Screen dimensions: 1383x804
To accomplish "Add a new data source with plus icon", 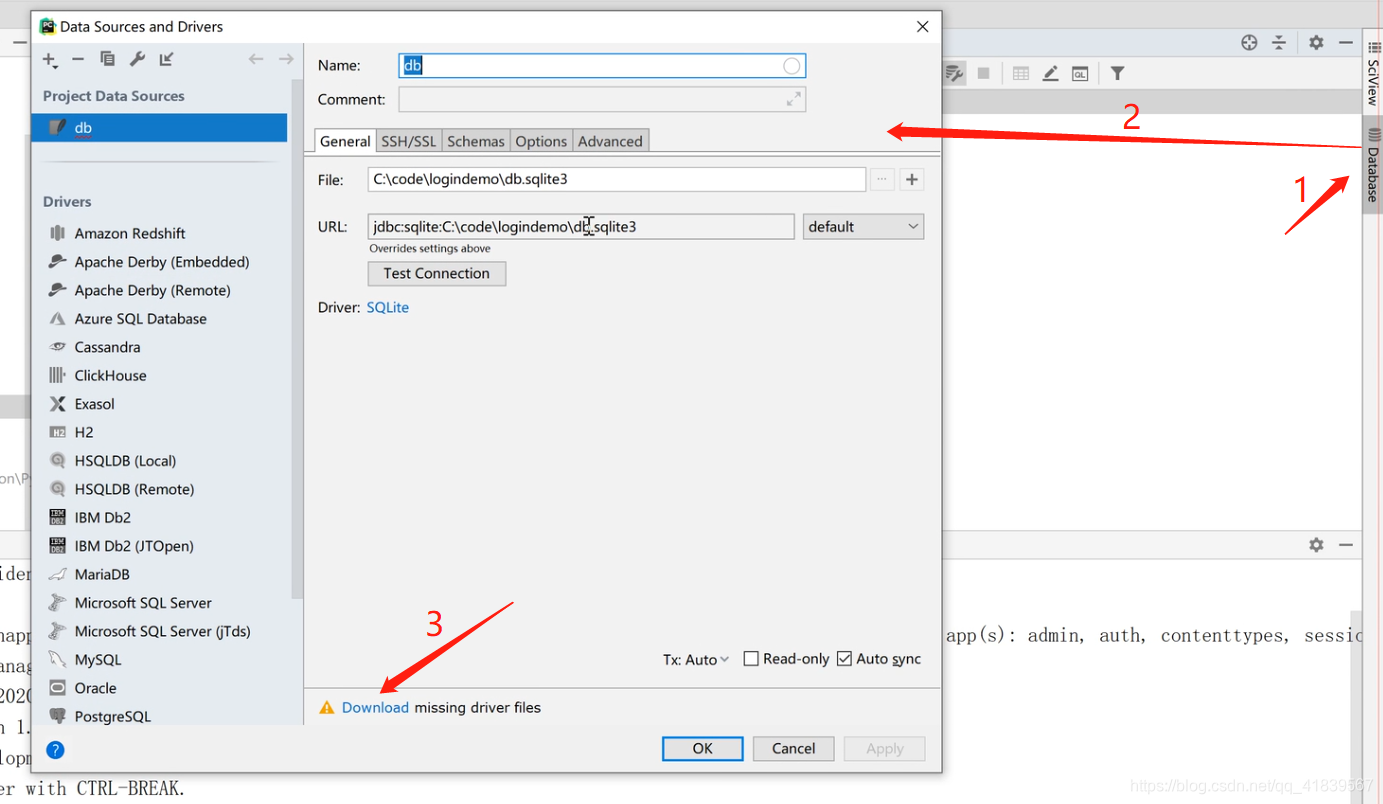I will (x=50, y=60).
